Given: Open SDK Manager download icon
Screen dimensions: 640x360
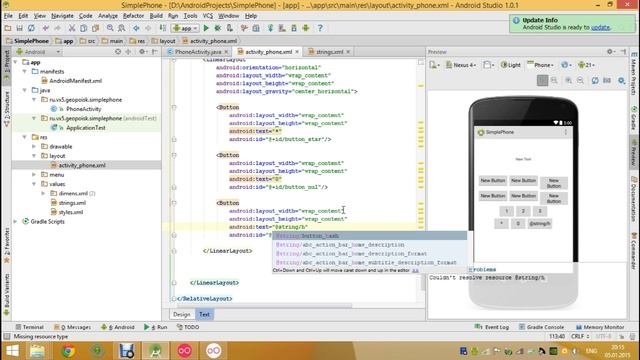Looking at the screenshot, I should coord(294,28).
